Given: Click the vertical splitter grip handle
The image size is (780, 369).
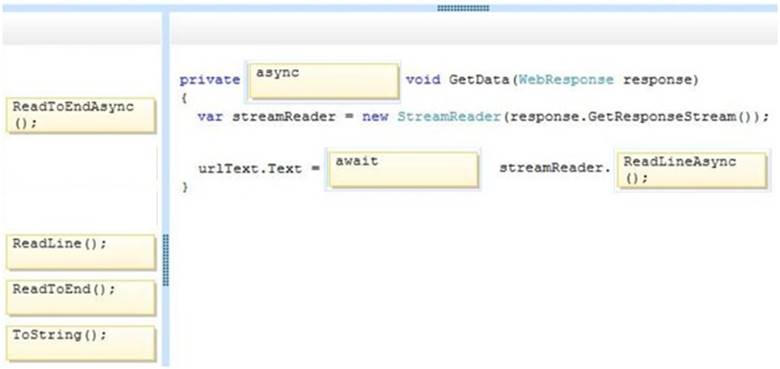Looking at the screenshot, I should [166, 260].
